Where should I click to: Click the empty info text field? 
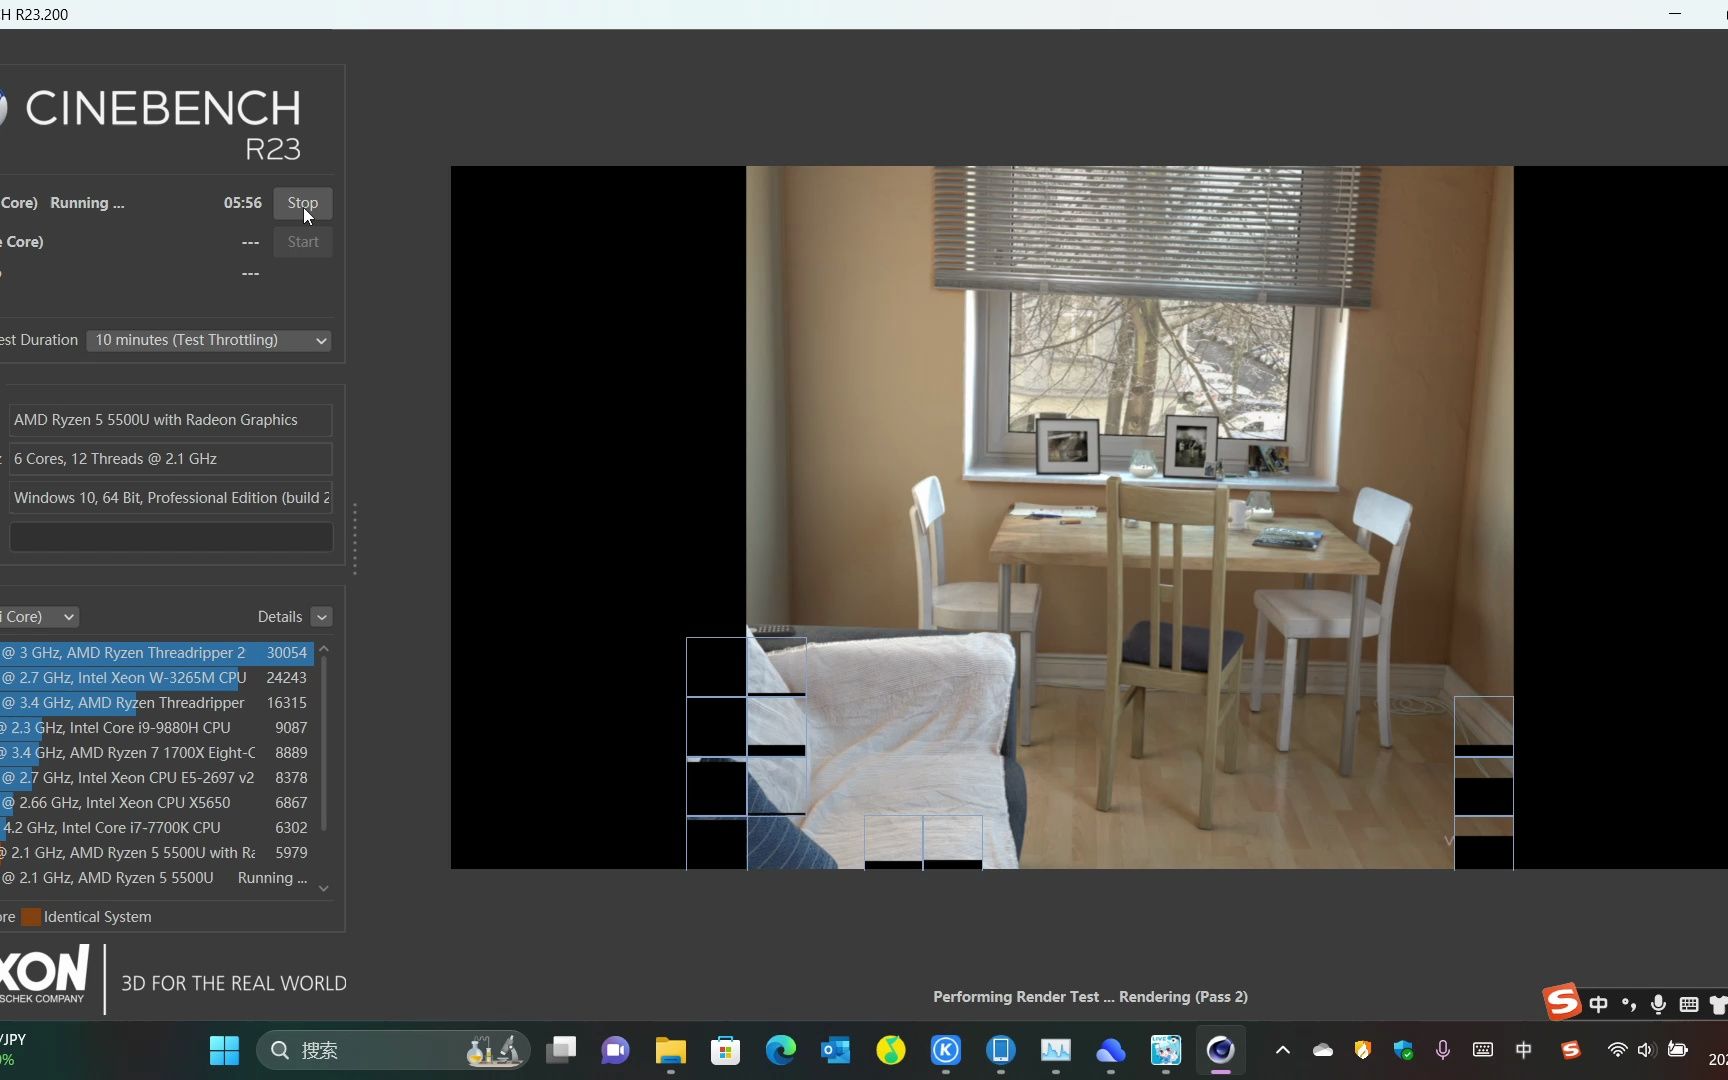click(171, 537)
